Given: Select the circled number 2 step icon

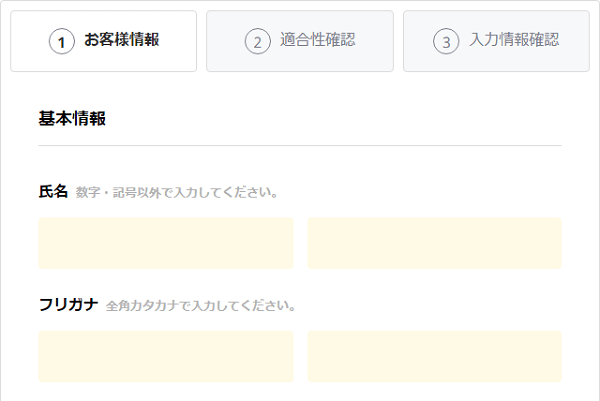Looking at the screenshot, I should coord(258,41).
